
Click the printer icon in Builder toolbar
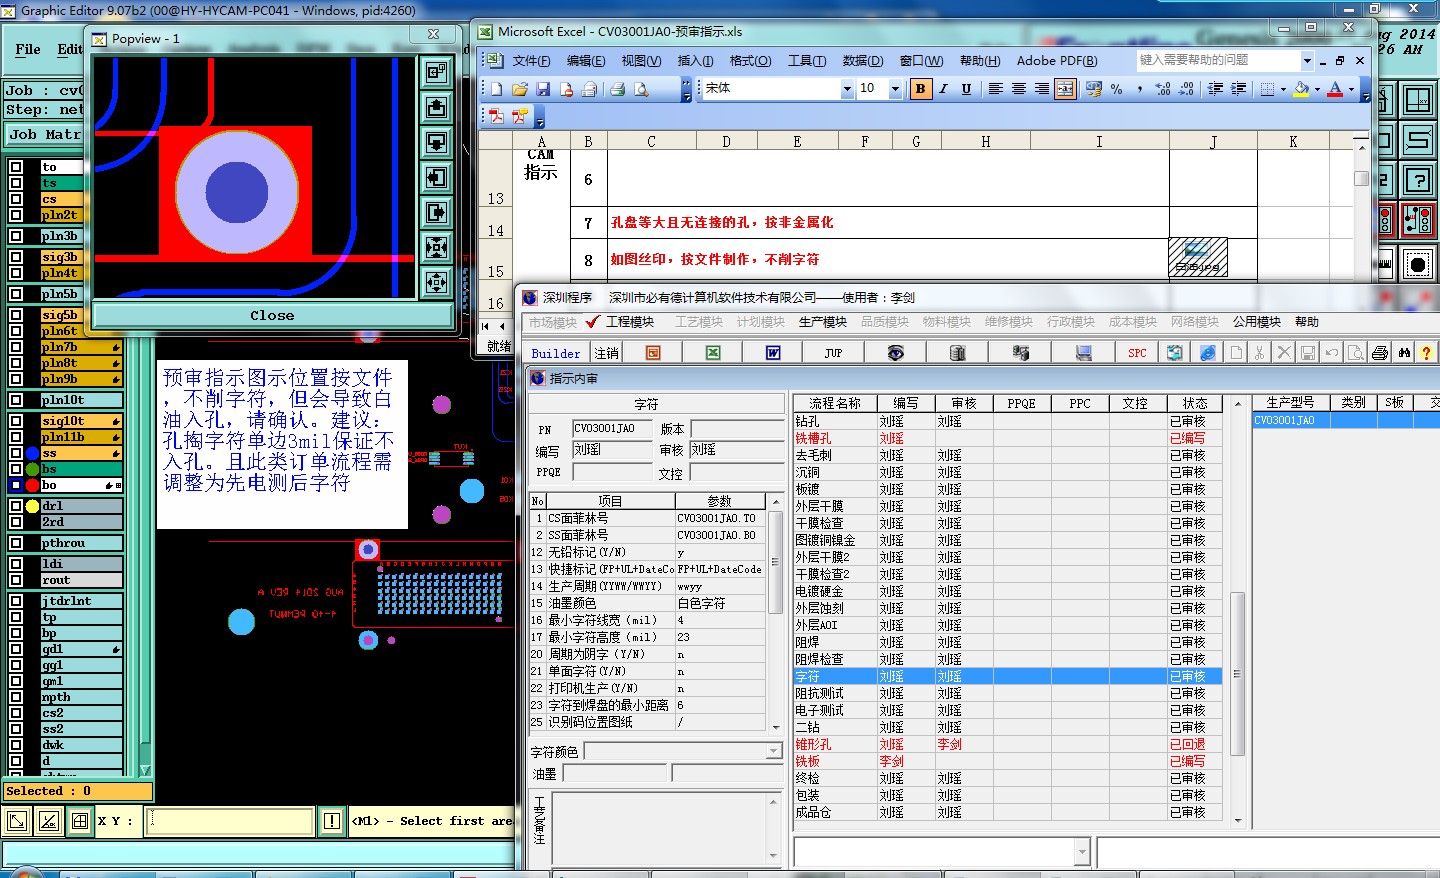[x=1380, y=353]
